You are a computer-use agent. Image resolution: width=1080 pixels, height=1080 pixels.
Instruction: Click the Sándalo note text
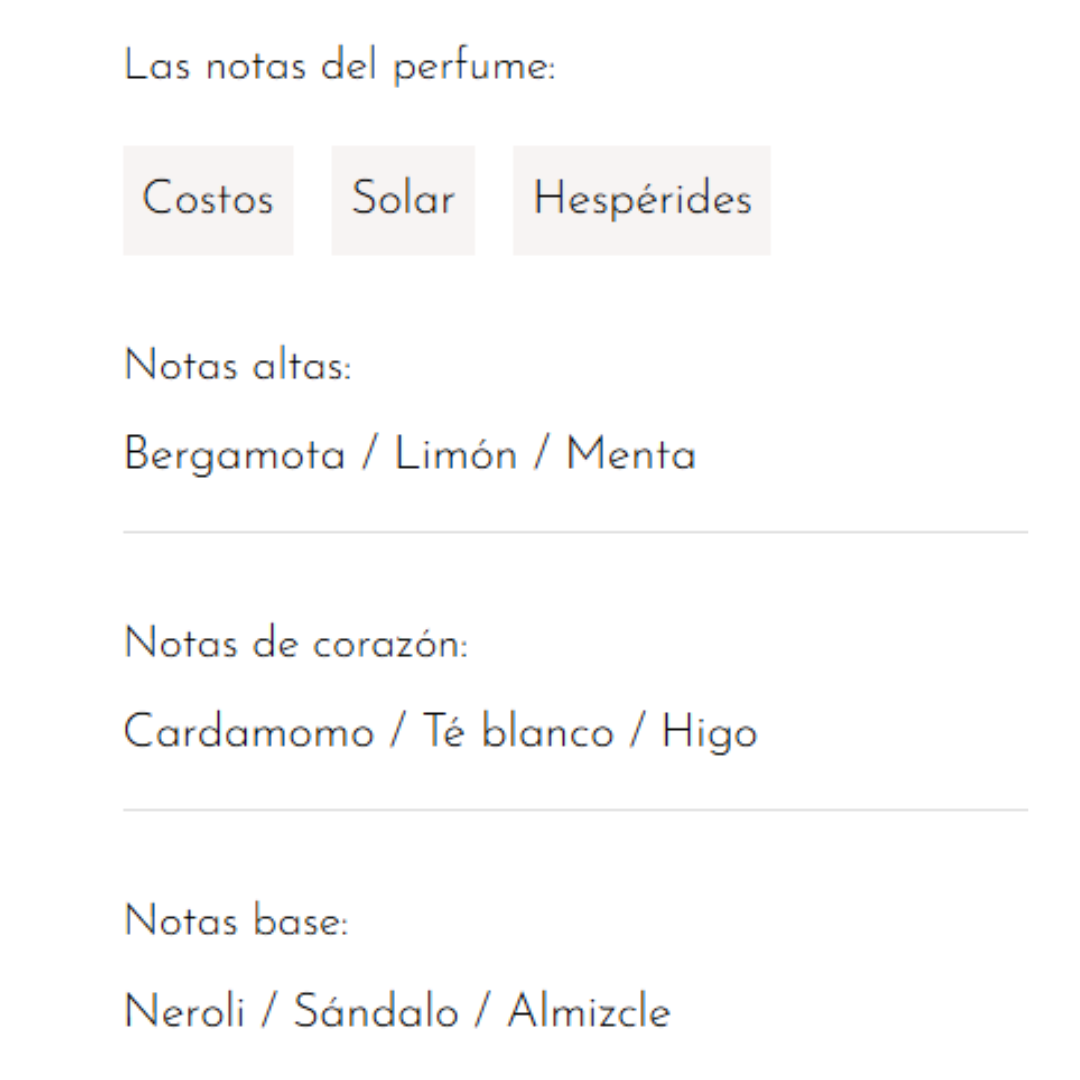376,1012
